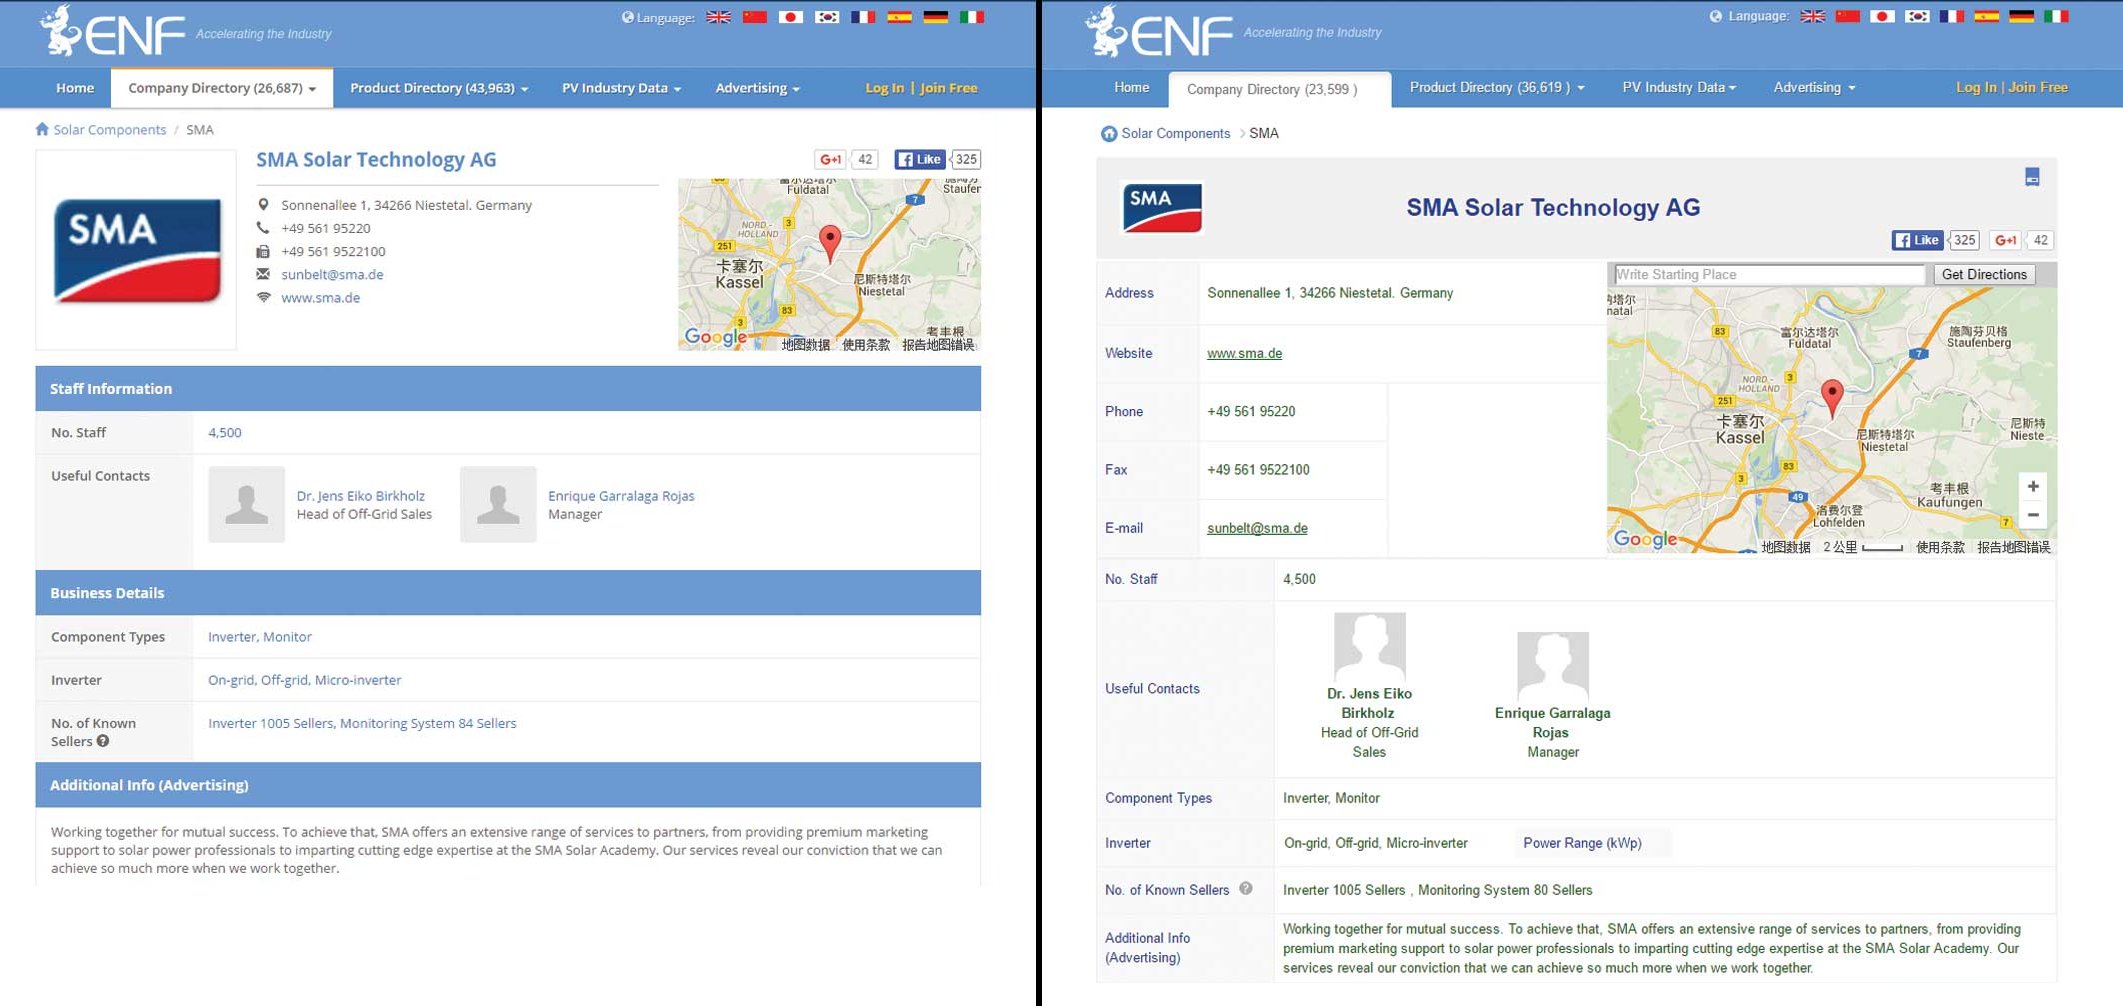The image size is (2123, 1006).
Task: Open Advertising dropdown in right page
Action: (1814, 87)
